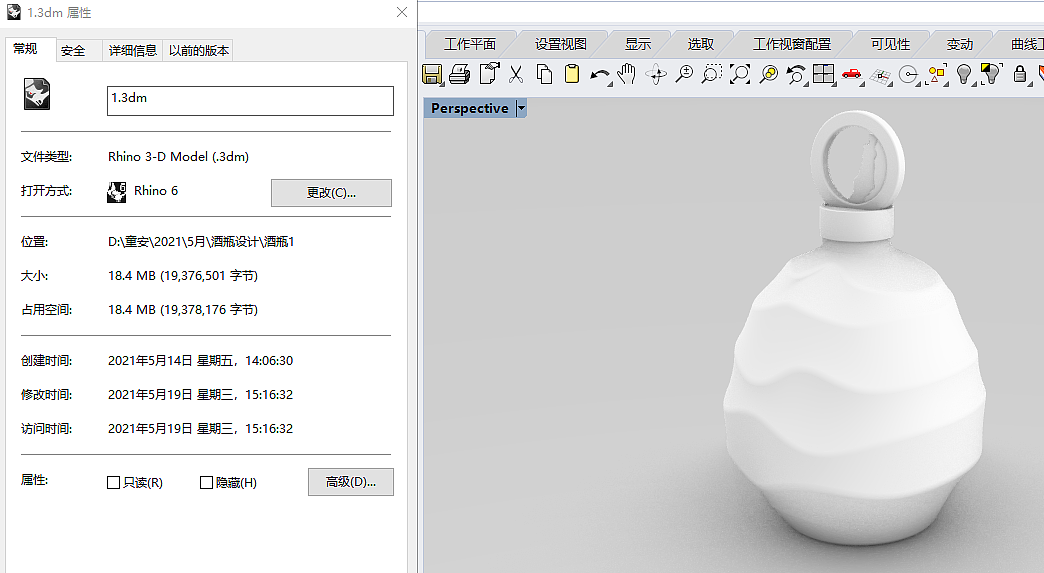Click the 高级(D)... button

pos(350,482)
